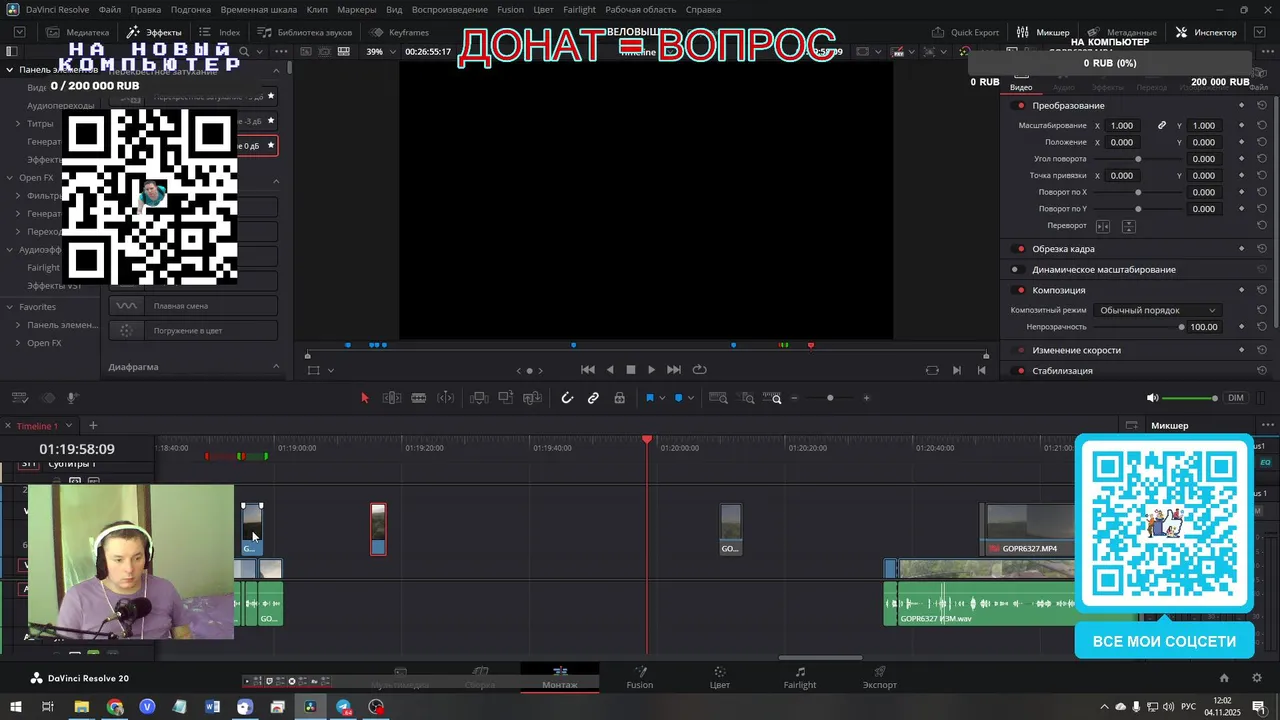Click the Quick Export button
The image size is (1280, 720).
coord(965,32)
